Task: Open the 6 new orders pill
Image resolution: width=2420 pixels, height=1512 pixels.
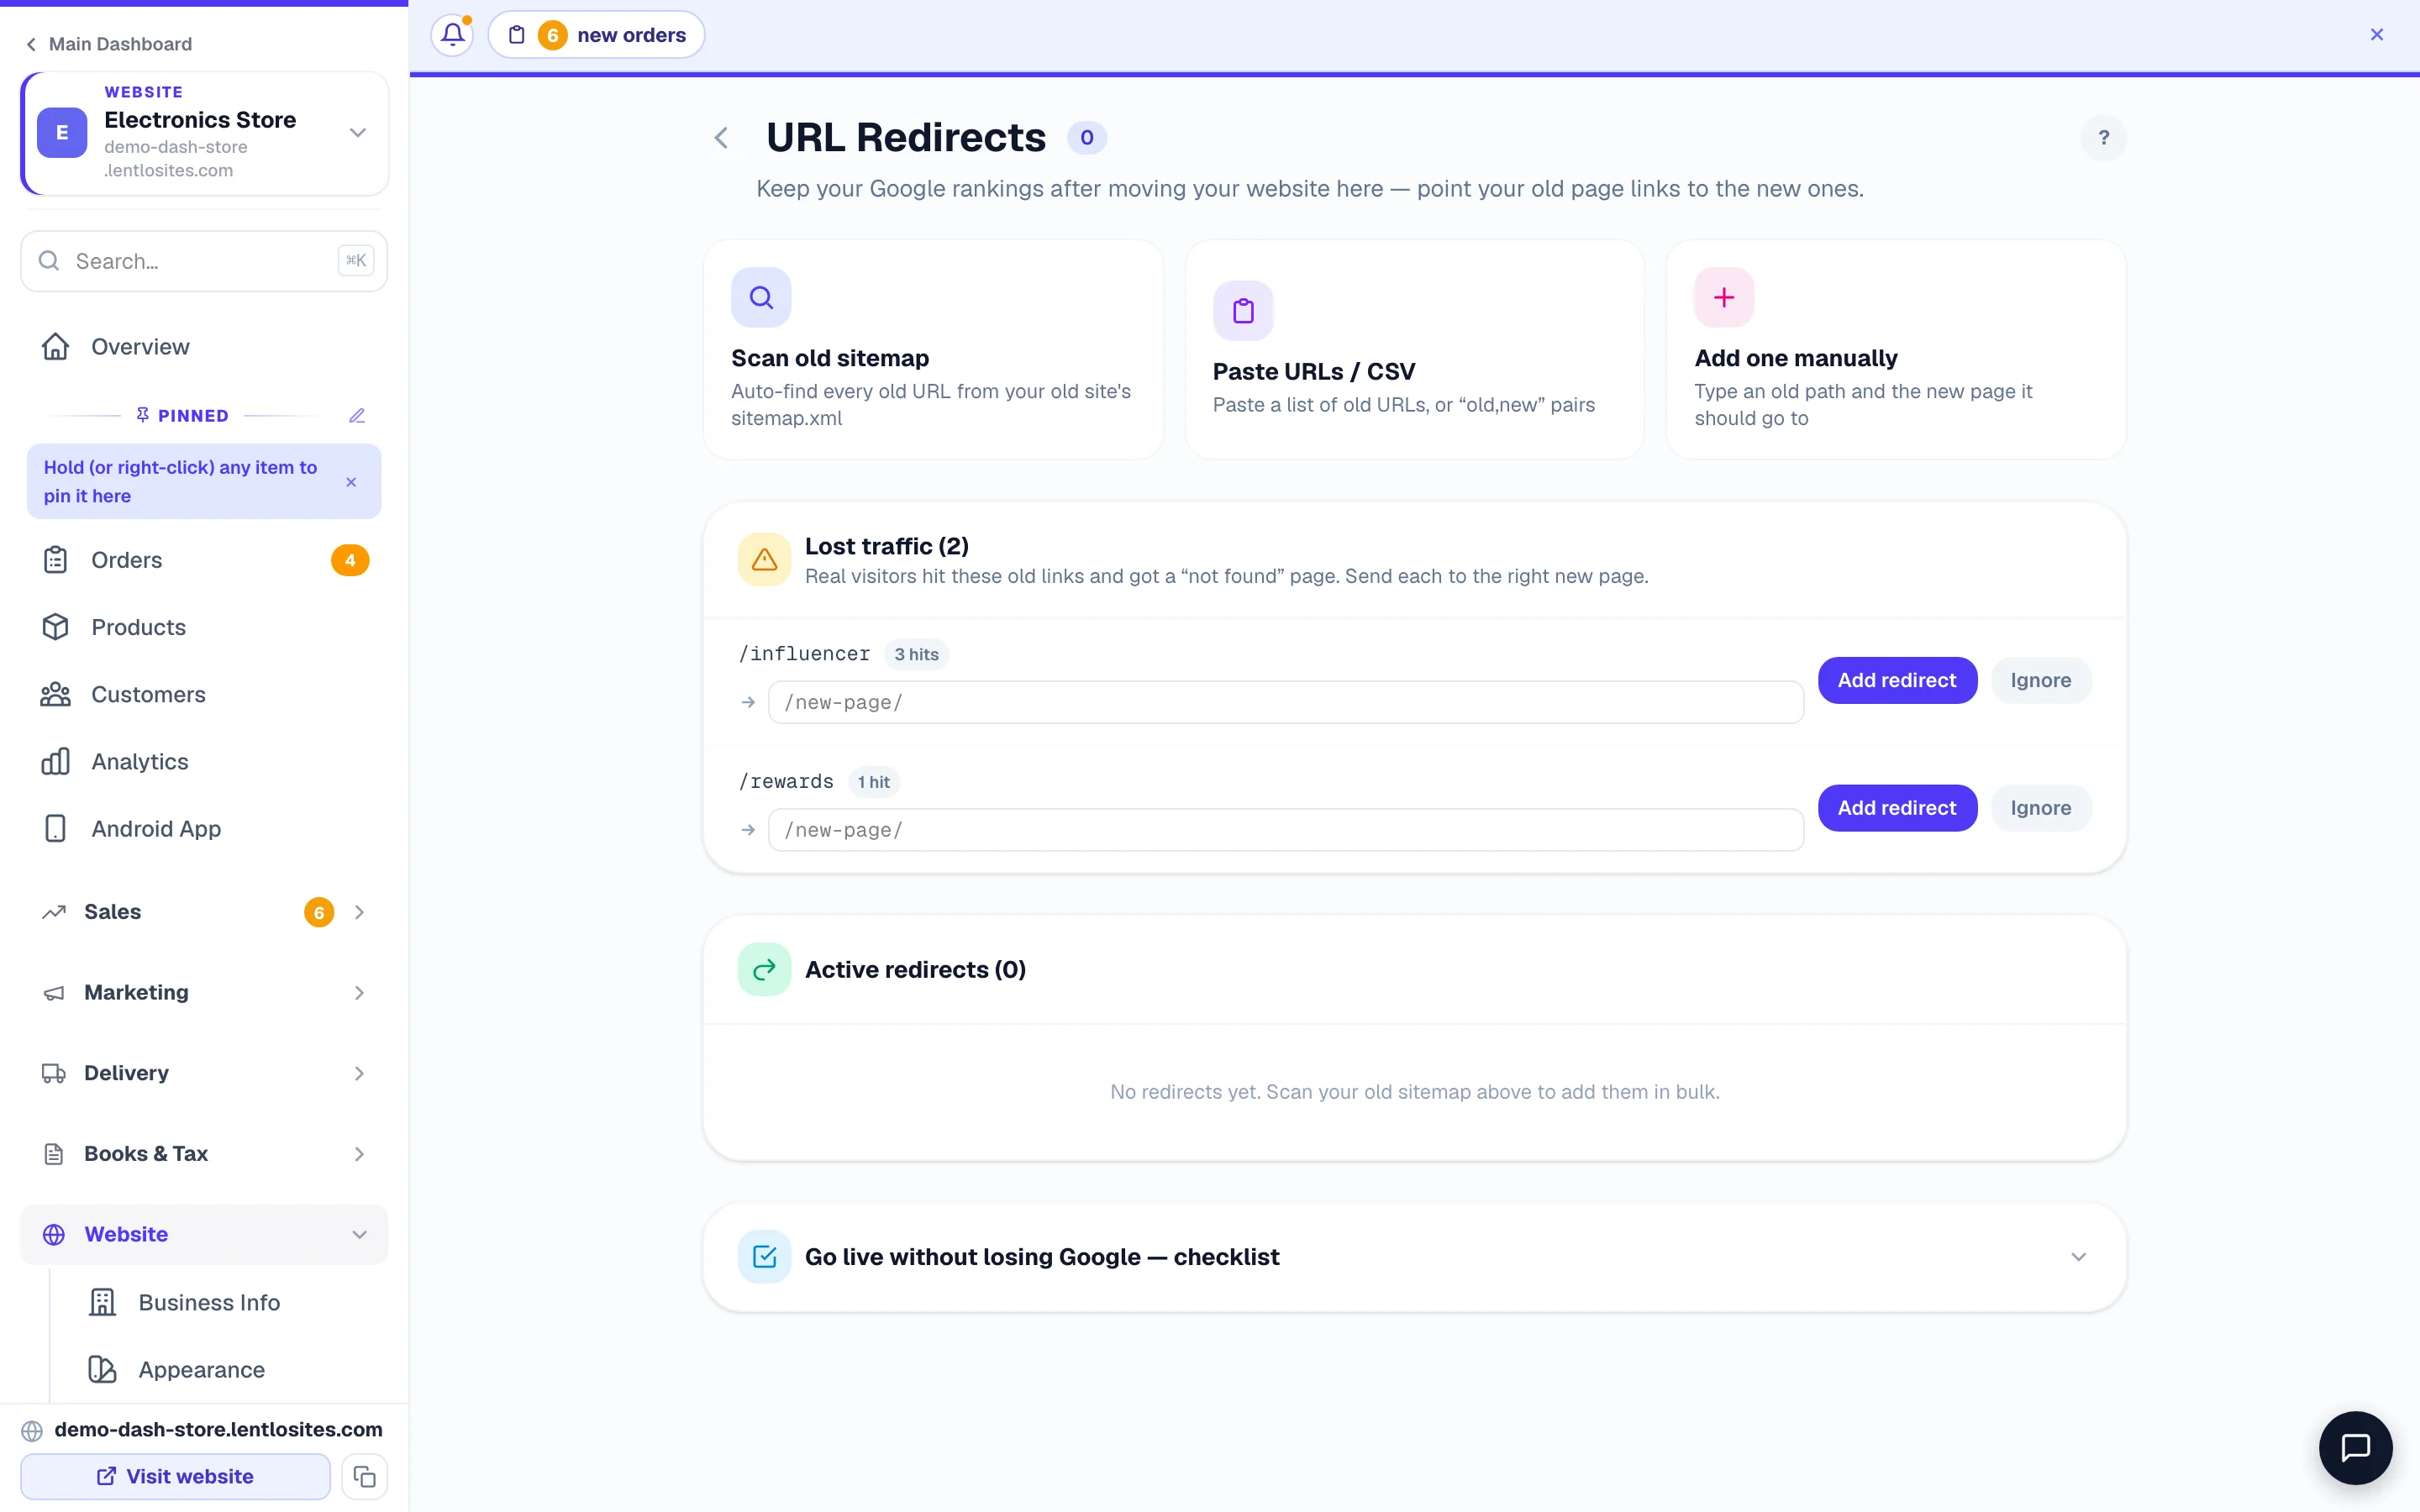Action: tap(596, 35)
